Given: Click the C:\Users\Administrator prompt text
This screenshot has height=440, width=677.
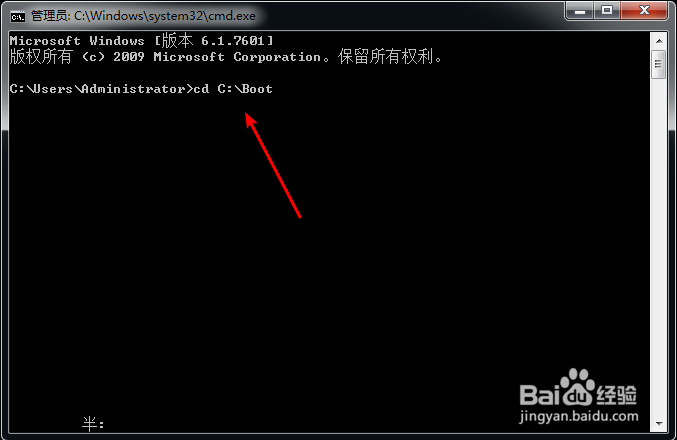Looking at the screenshot, I should pos(101,89).
